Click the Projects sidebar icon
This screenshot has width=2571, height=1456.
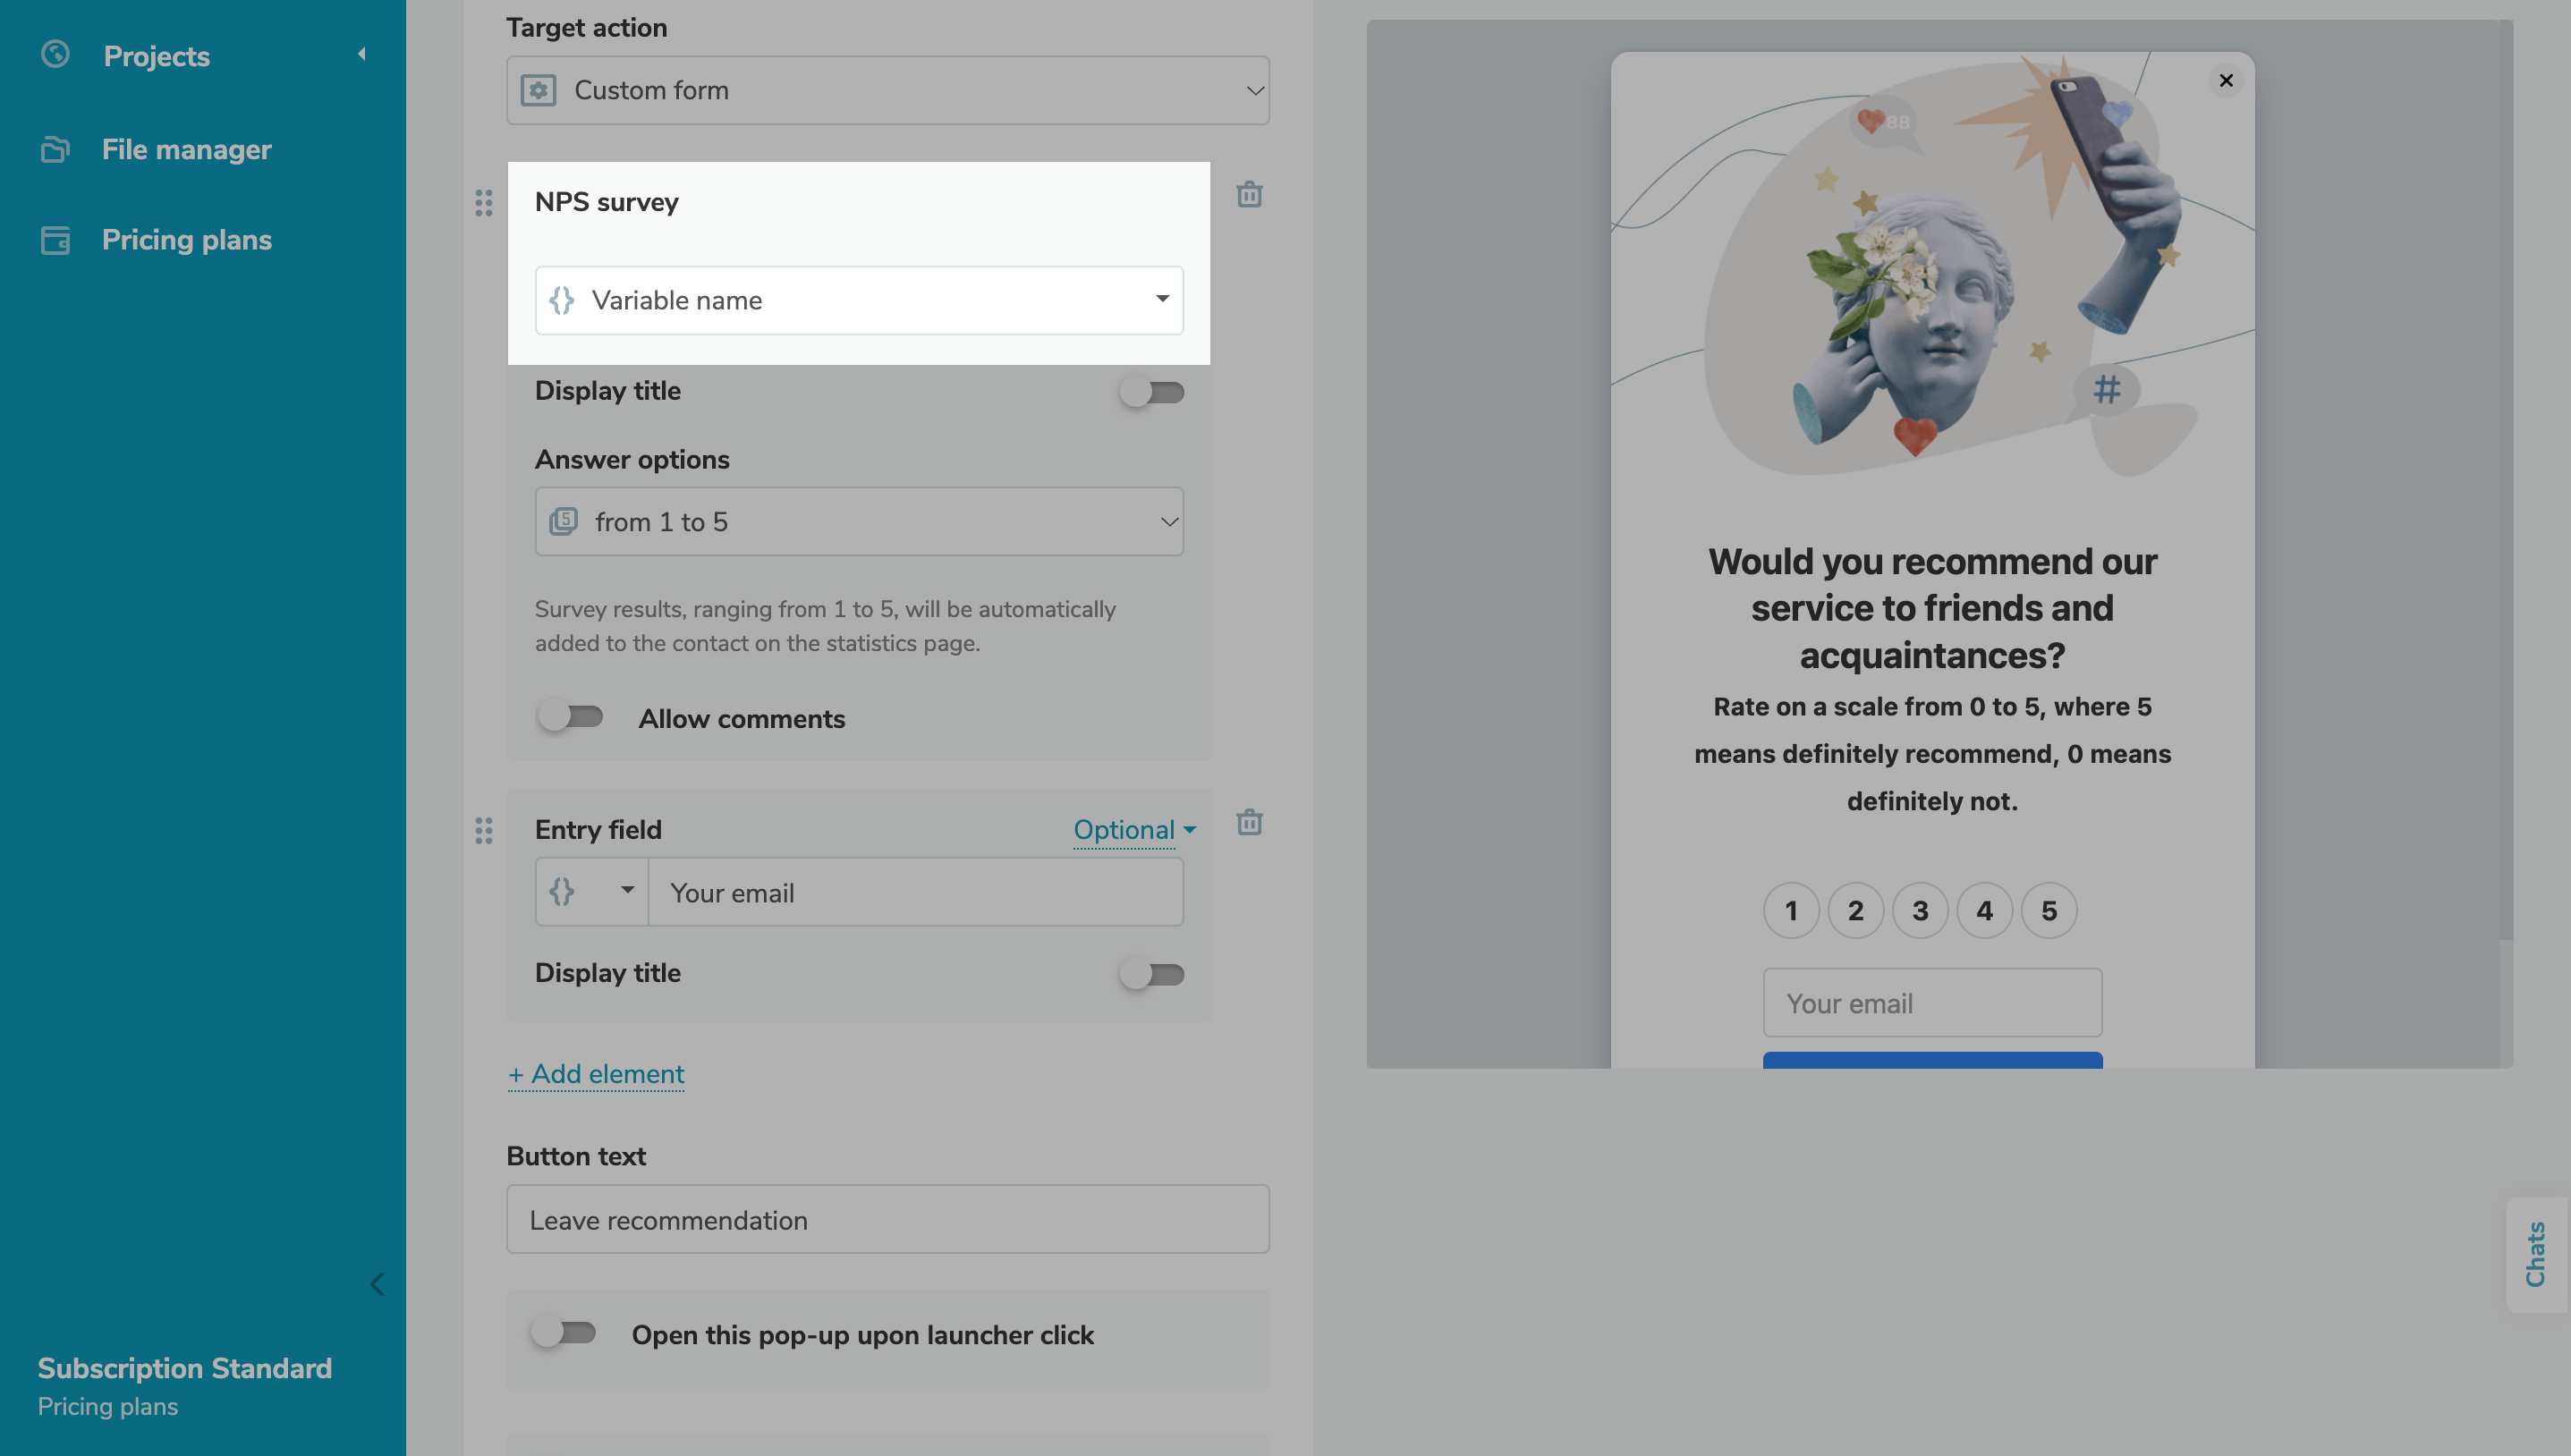coord(56,54)
